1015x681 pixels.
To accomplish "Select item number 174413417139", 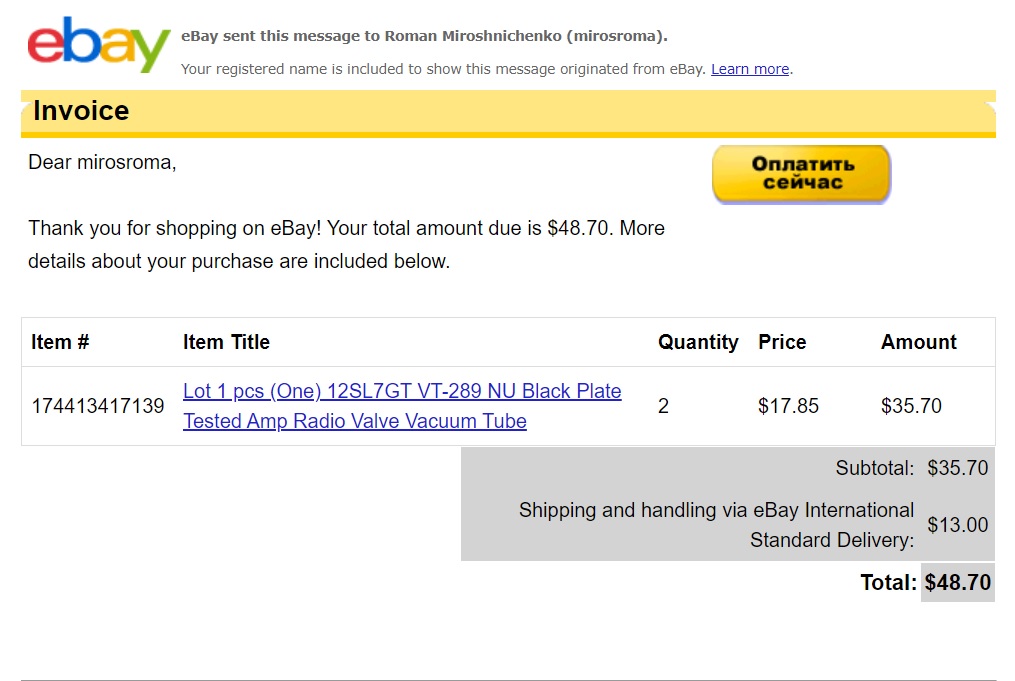I will click(x=98, y=406).
